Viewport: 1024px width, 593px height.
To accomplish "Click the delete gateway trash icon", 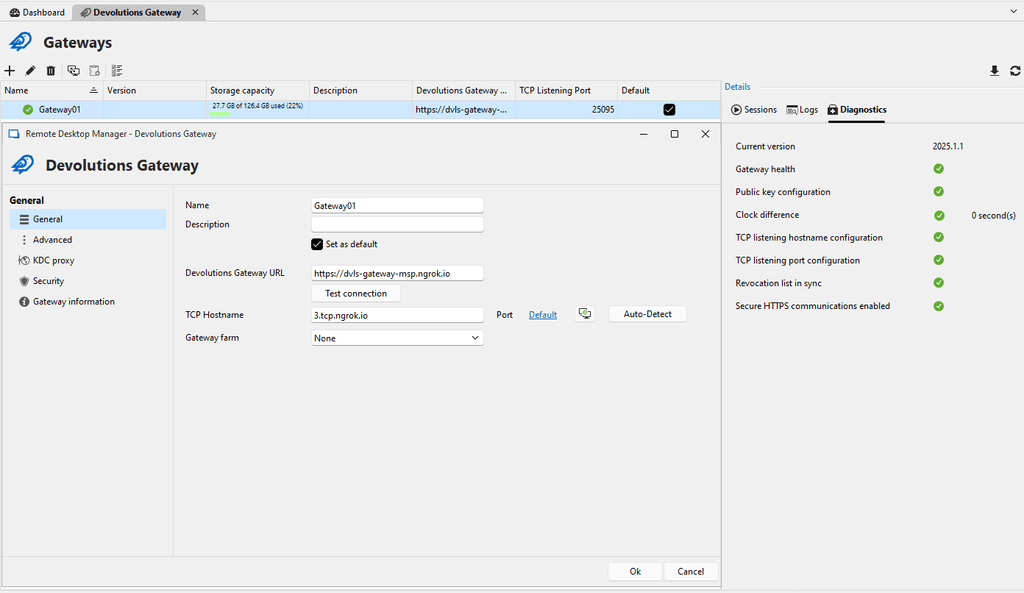I will point(51,71).
